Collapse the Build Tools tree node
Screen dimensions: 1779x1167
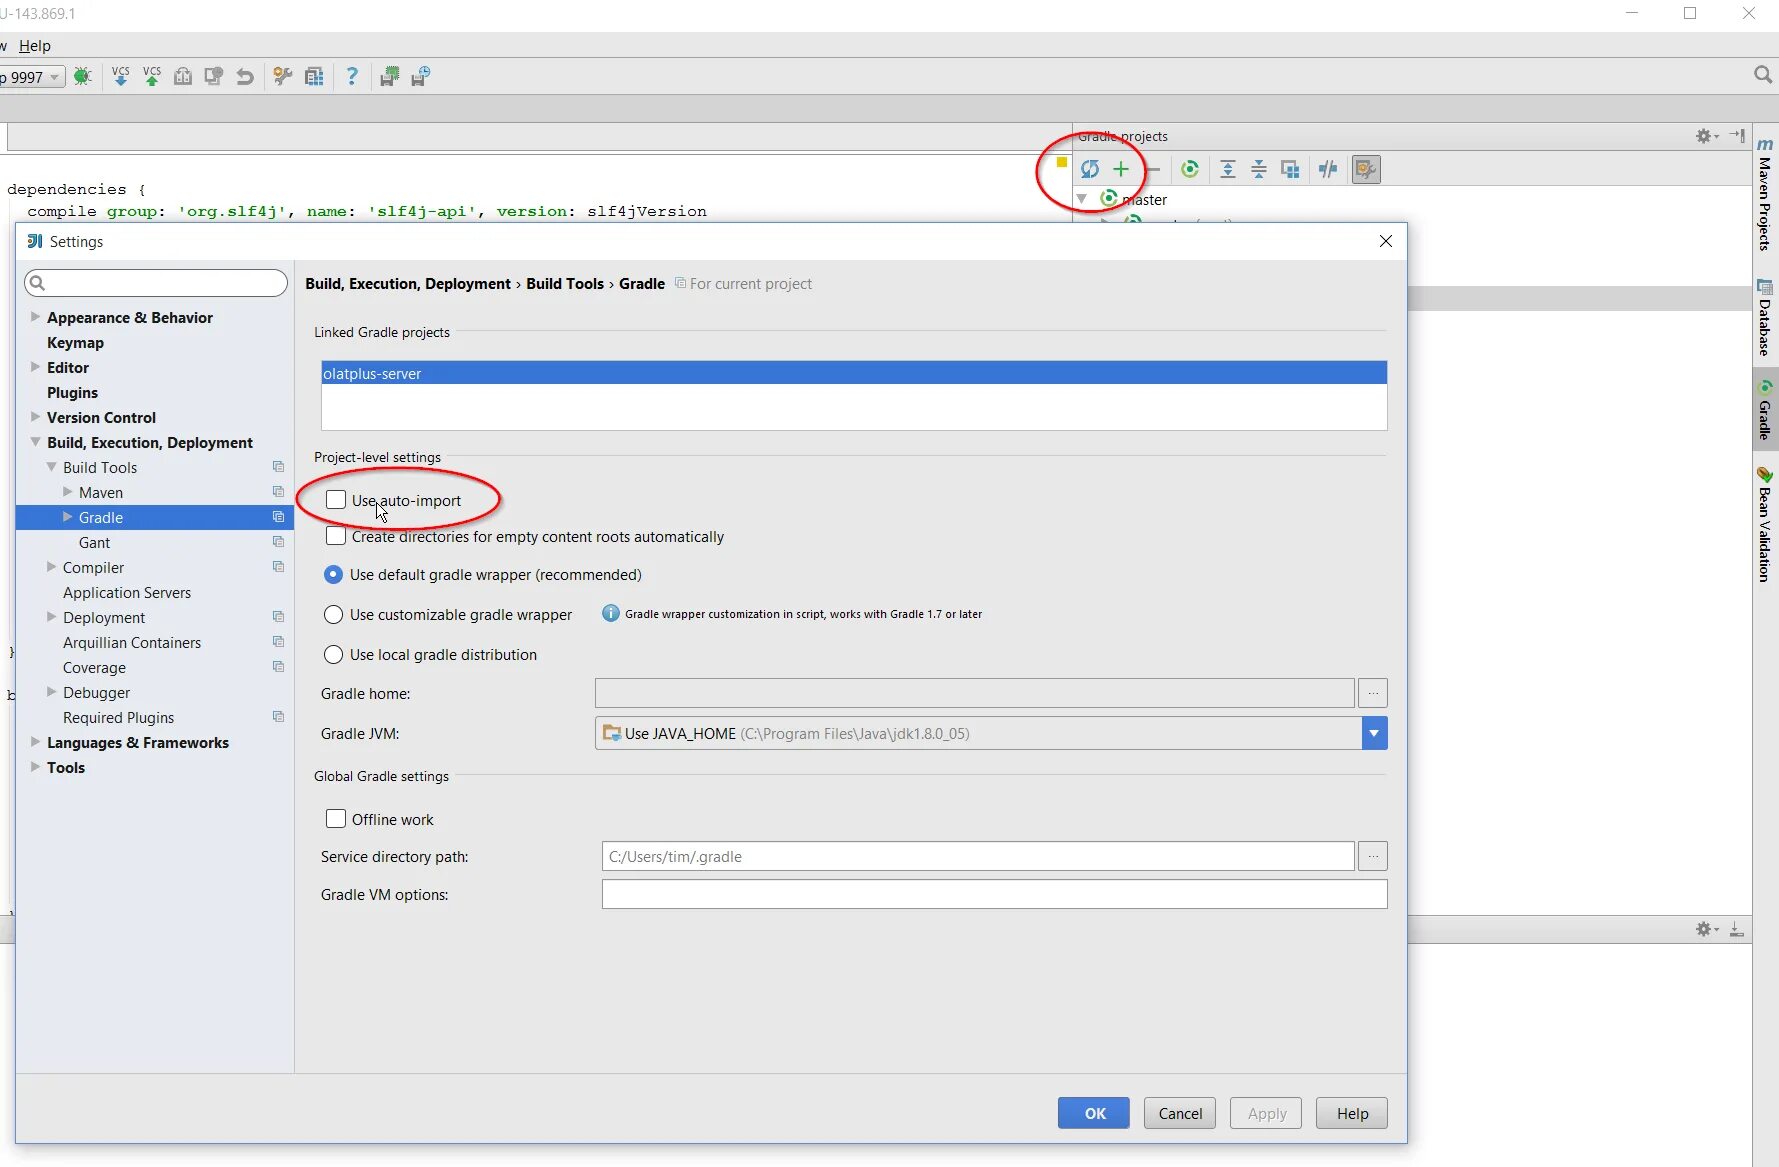51,467
